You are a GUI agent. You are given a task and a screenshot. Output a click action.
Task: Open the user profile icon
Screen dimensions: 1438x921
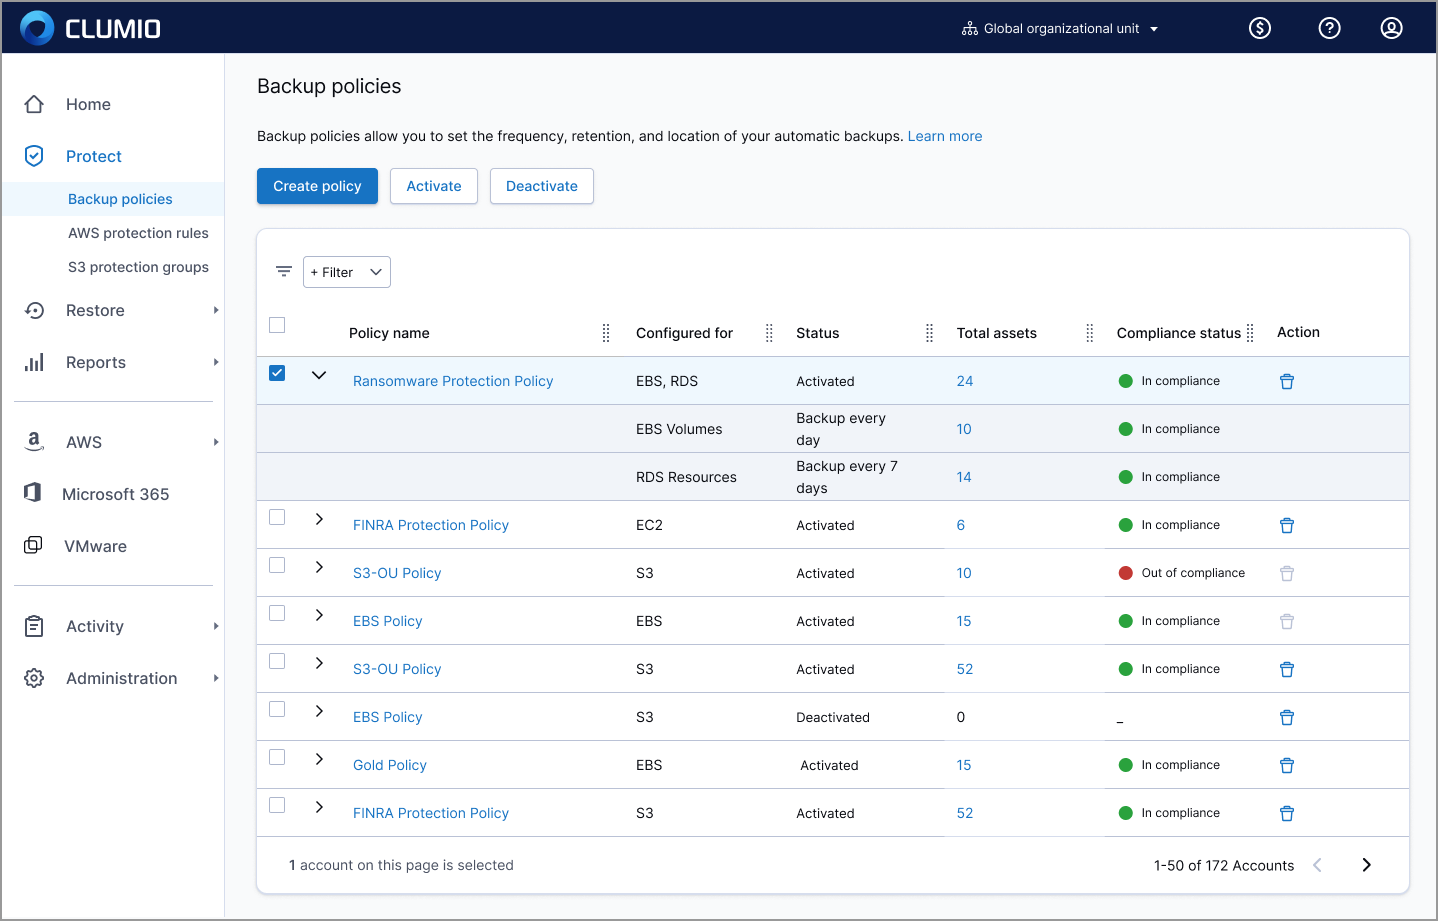point(1391,28)
